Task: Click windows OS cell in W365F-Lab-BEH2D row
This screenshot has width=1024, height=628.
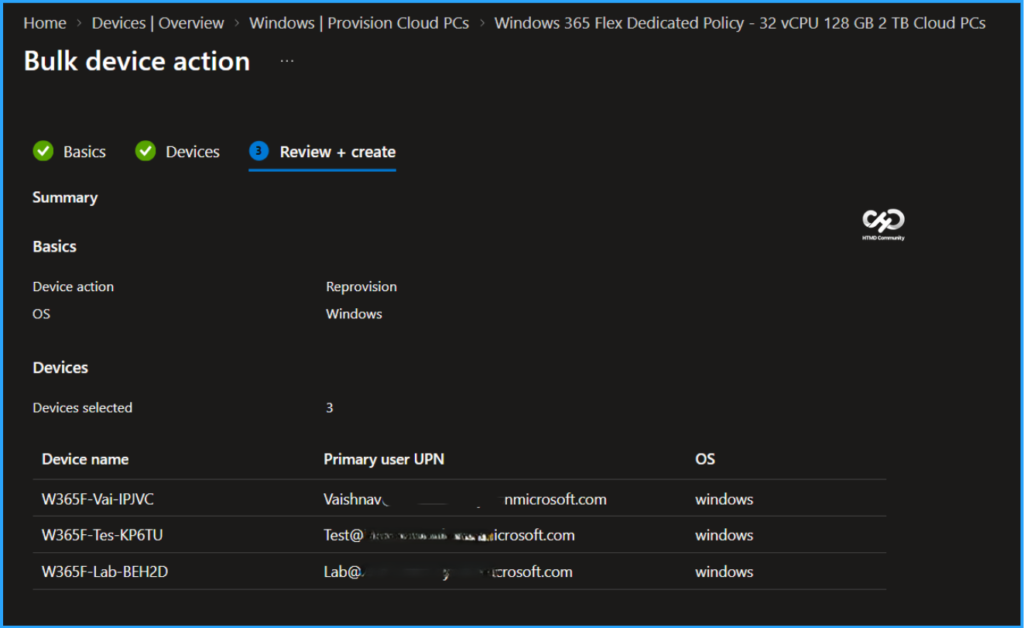Action: (x=724, y=571)
